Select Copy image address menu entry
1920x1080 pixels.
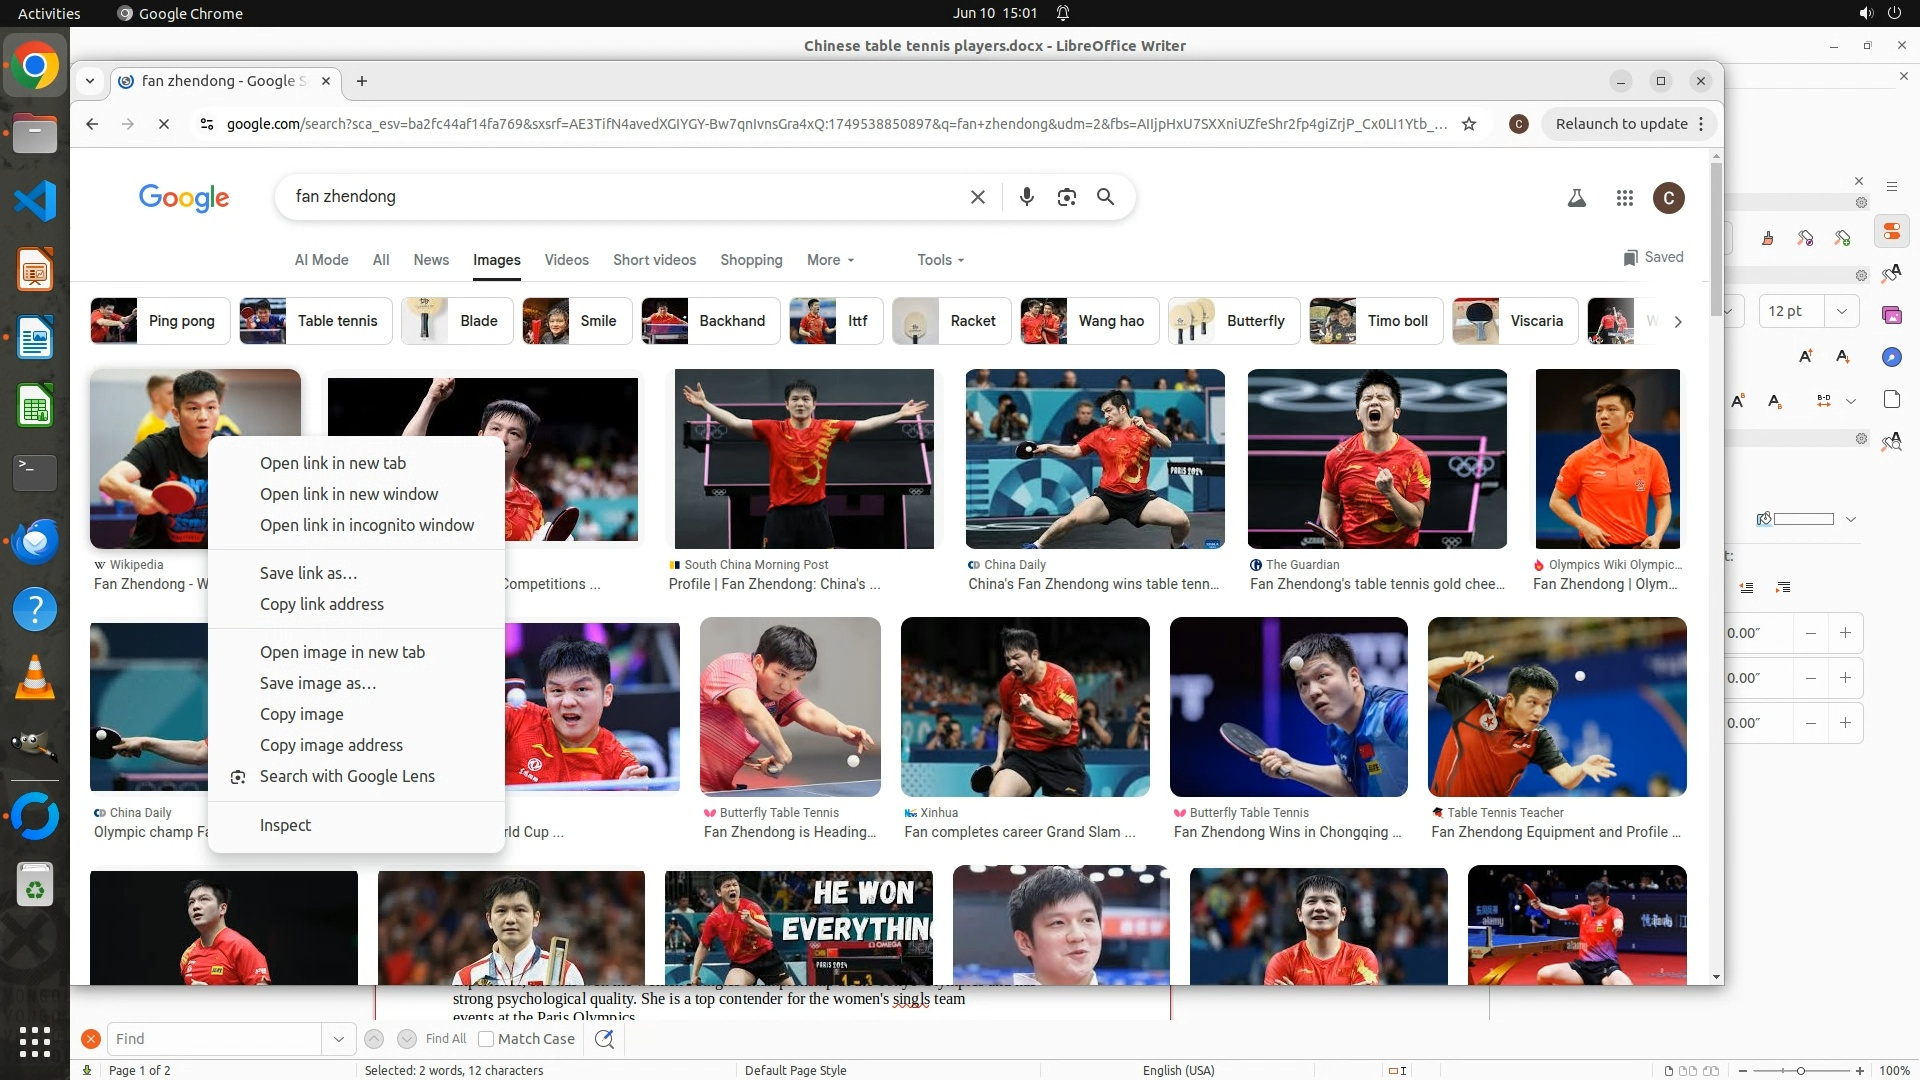point(331,745)
